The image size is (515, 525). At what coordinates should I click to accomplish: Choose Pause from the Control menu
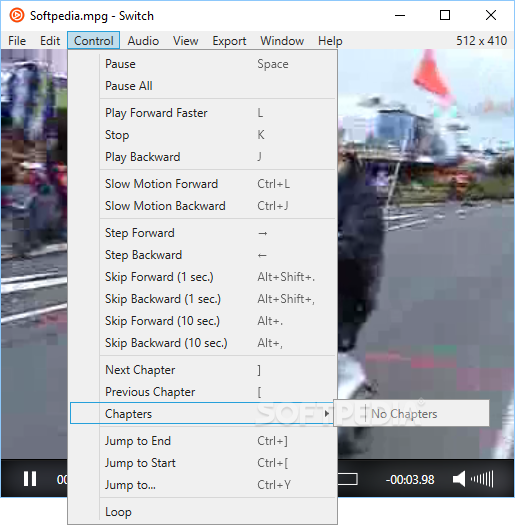pyautogui.click(x=203, y=64)
